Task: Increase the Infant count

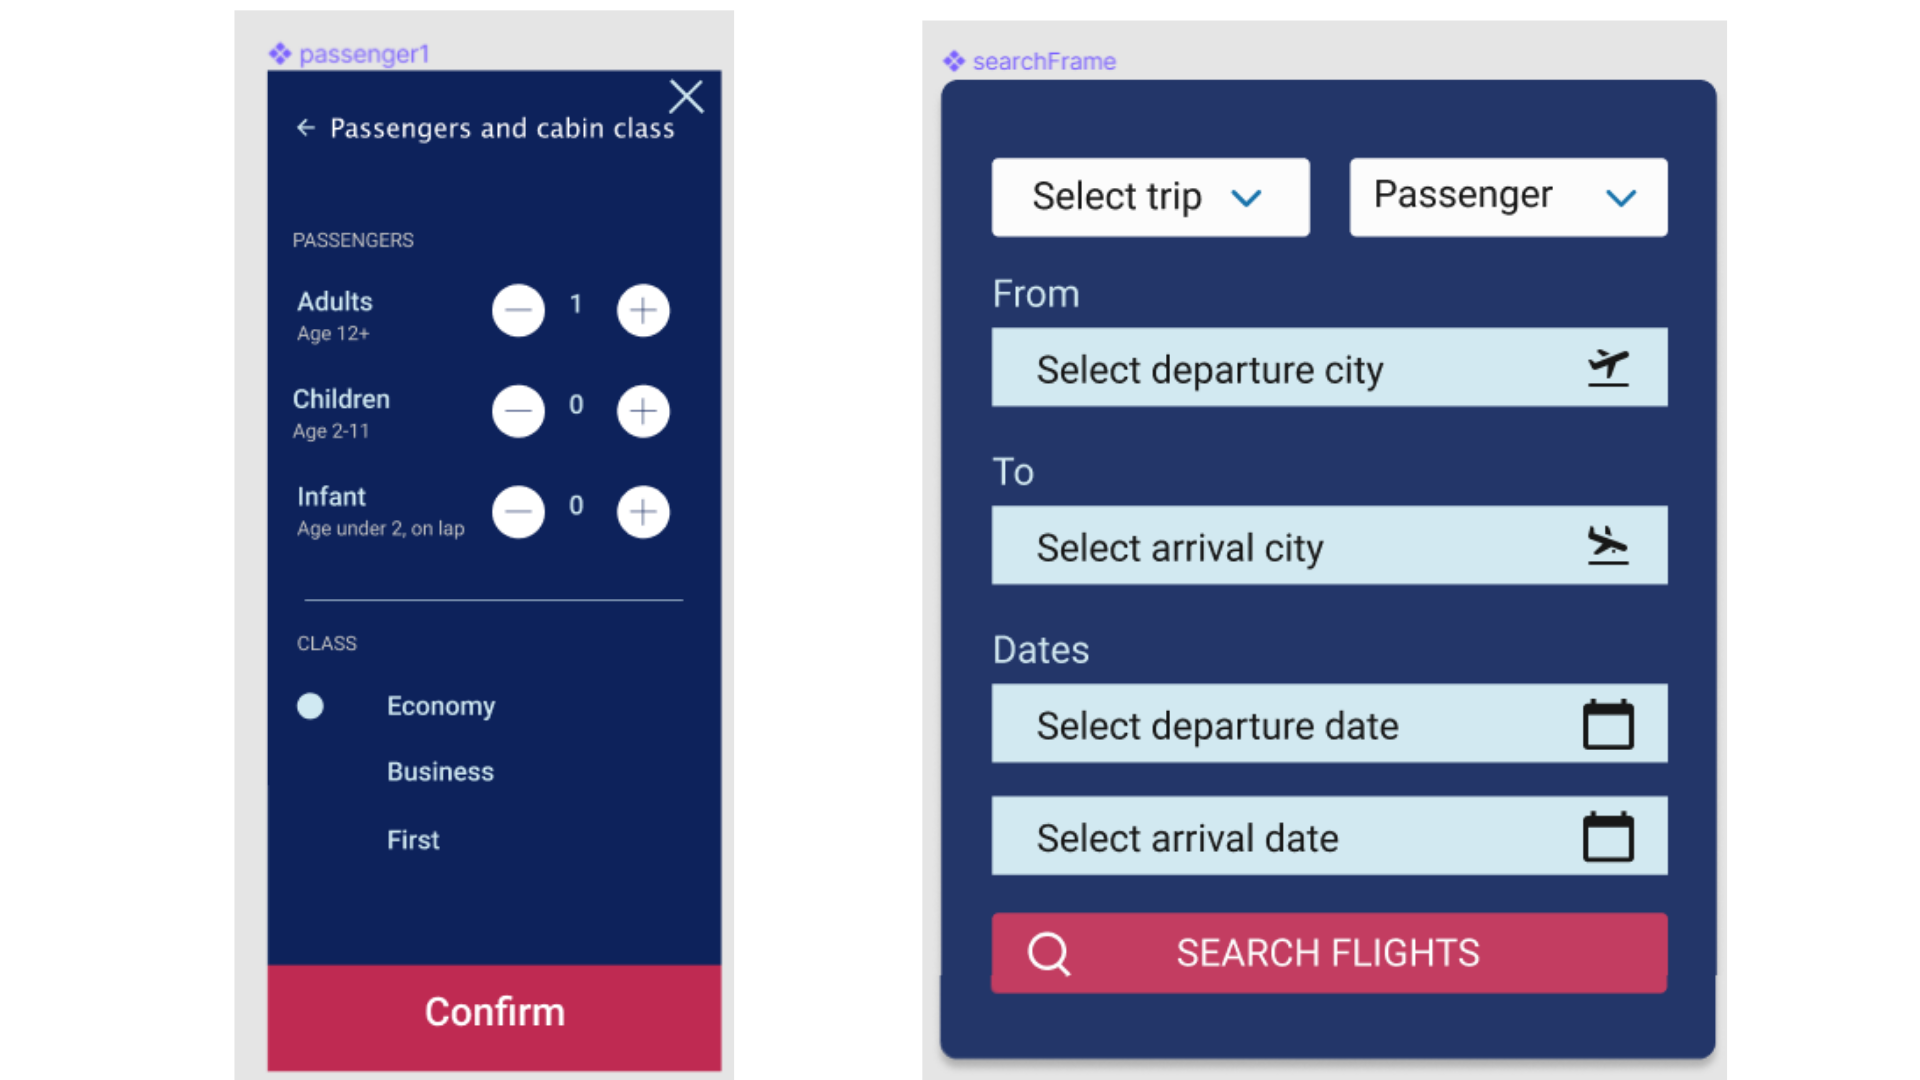Action: [643, 512]
